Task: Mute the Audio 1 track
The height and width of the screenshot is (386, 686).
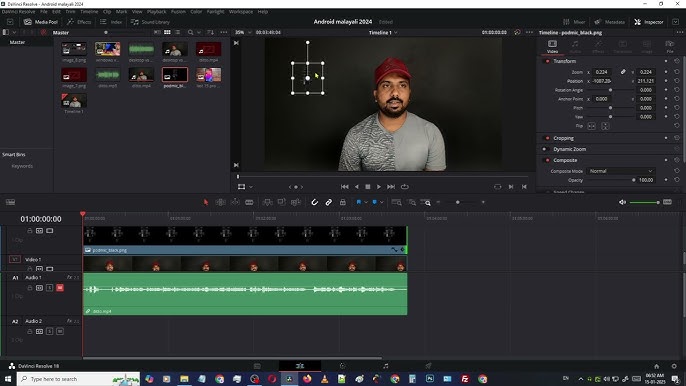Action: click(x=60, y=288)
